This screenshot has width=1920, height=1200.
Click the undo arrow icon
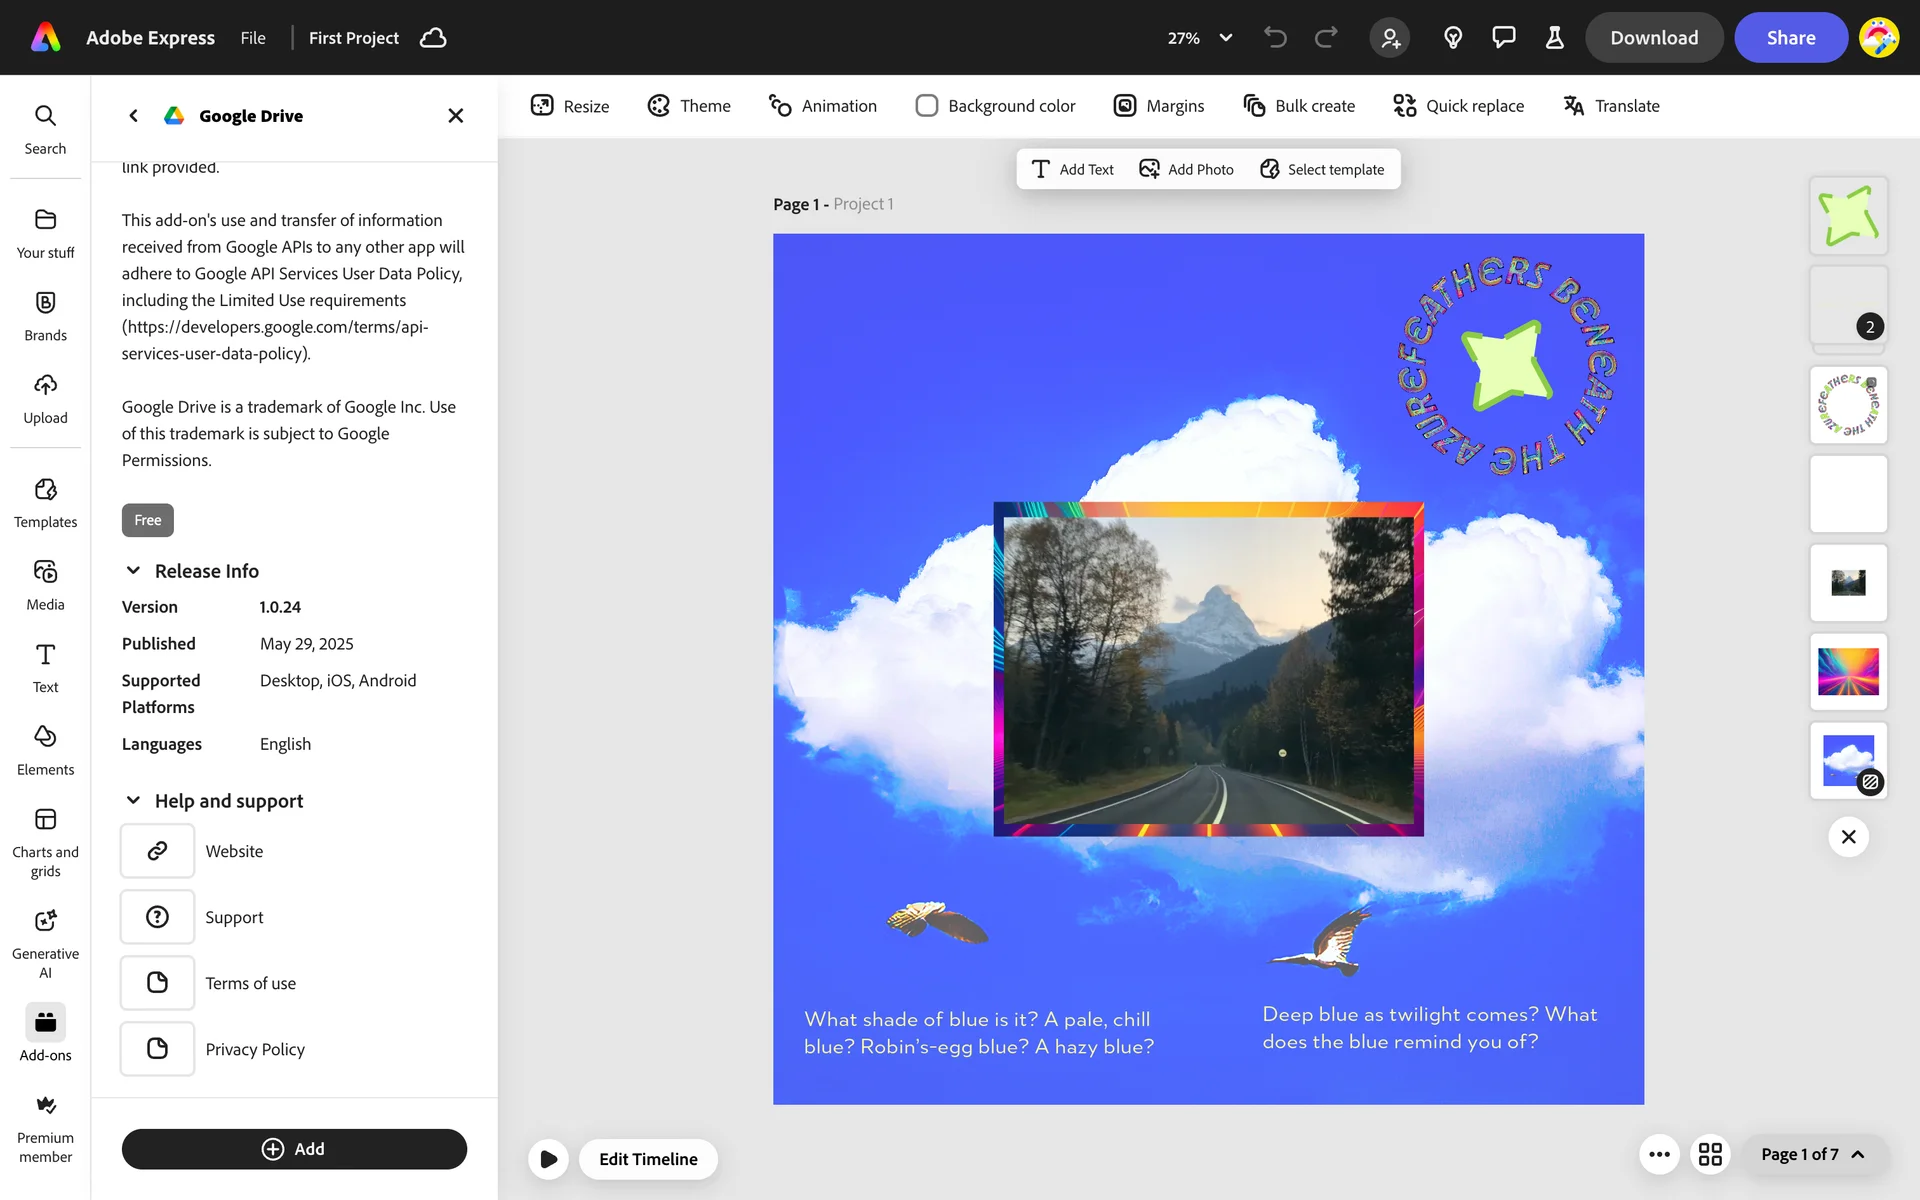[1275, 38]
